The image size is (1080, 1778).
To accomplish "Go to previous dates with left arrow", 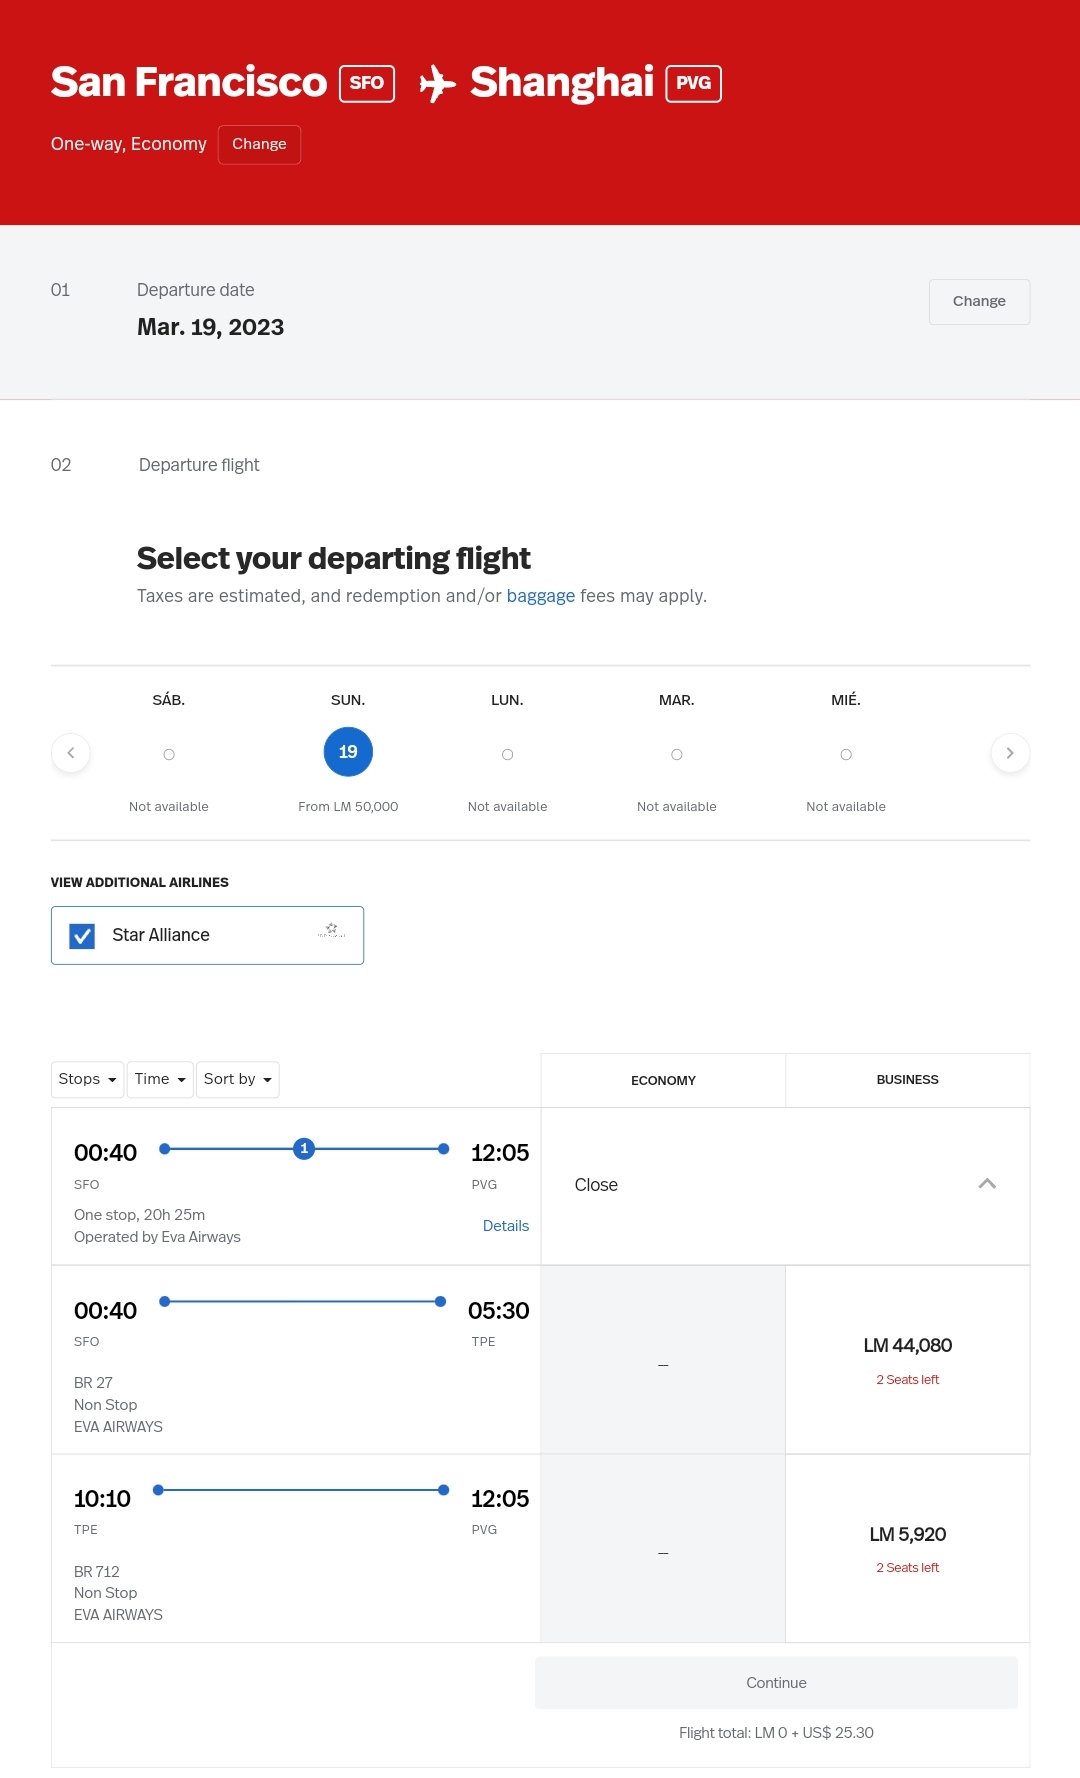I will point(71,753).
